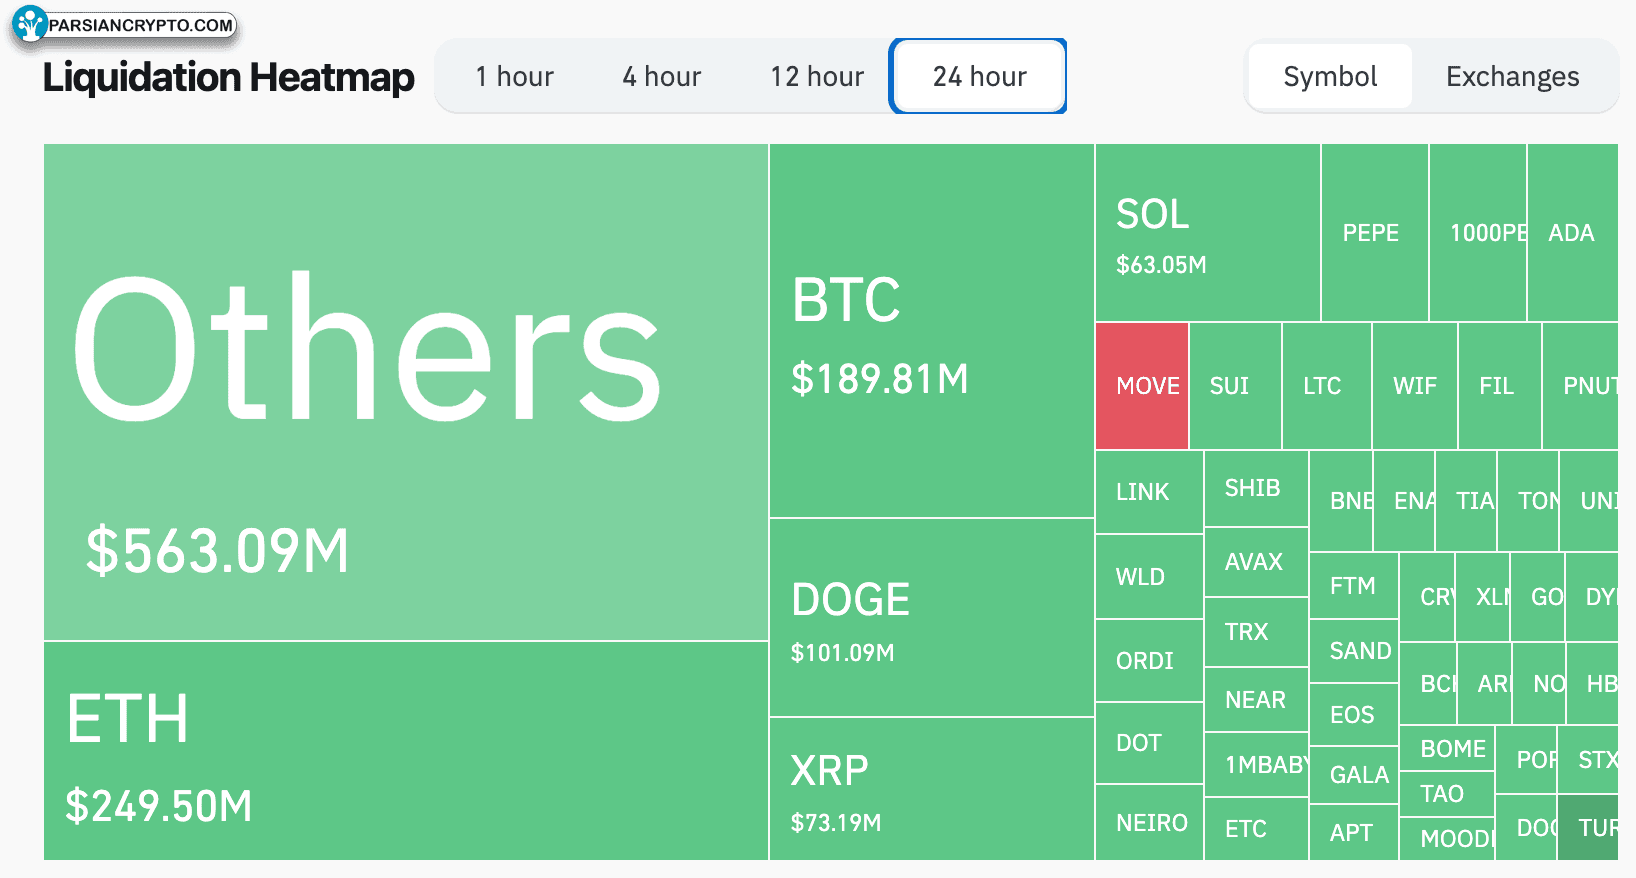This screenshot has height=878, width=1636.
Task: Toggle view to Symbol
Action: (1330, 76)
